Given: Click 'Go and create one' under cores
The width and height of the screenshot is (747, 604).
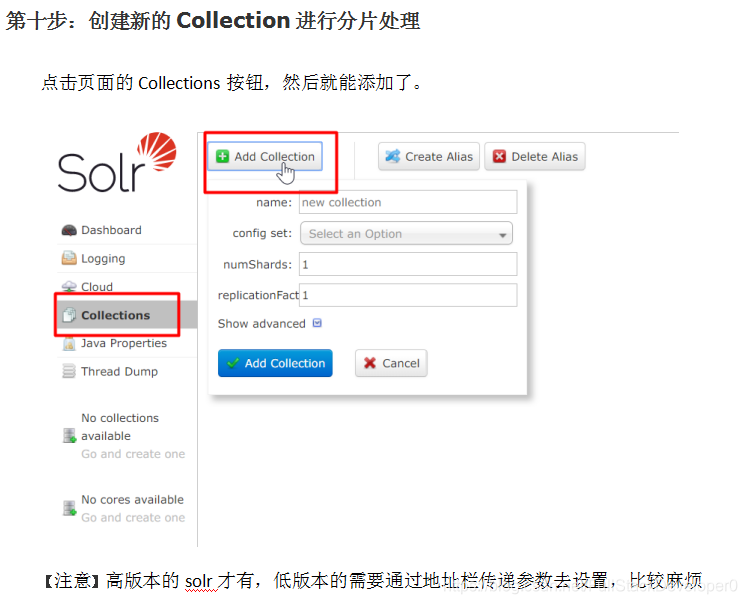Looking at the screenshot, I should tap(133, 518).
